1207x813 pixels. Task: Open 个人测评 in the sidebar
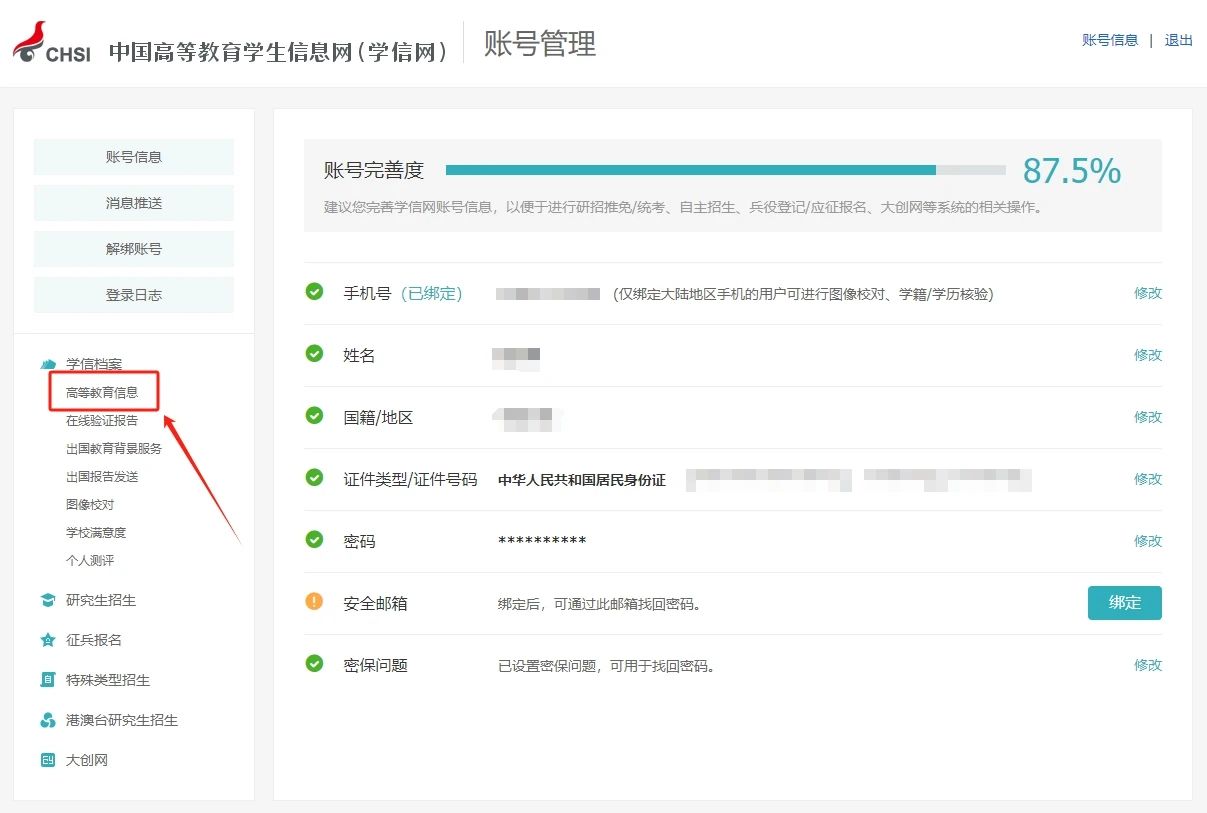90,561
